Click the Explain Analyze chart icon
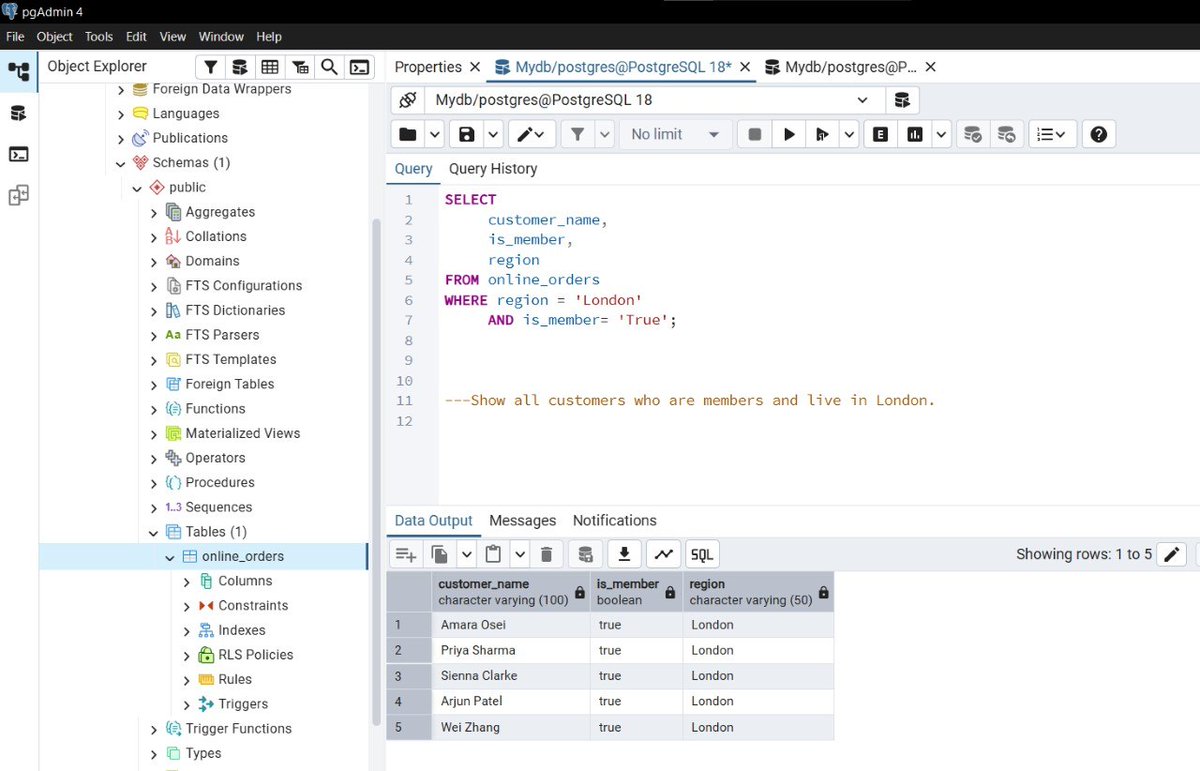The width and height of the screenshot is (1200, 771). [915, 134]
